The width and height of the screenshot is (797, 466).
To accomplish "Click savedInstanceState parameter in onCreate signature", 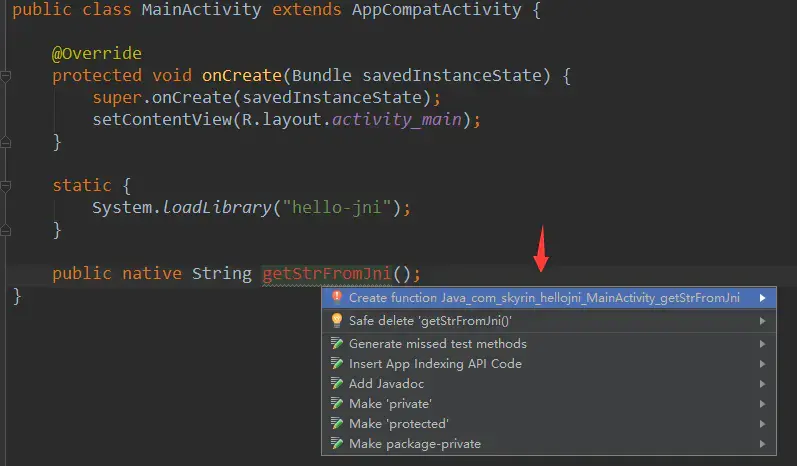I will (452, 76).
